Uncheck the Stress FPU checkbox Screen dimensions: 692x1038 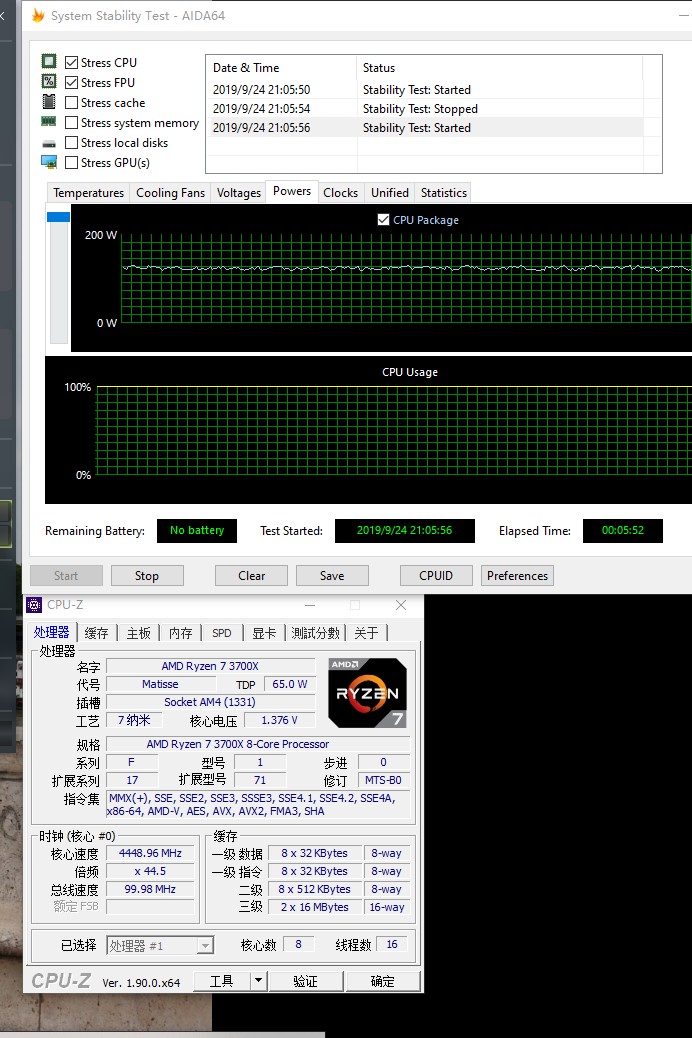click(72, 83)
